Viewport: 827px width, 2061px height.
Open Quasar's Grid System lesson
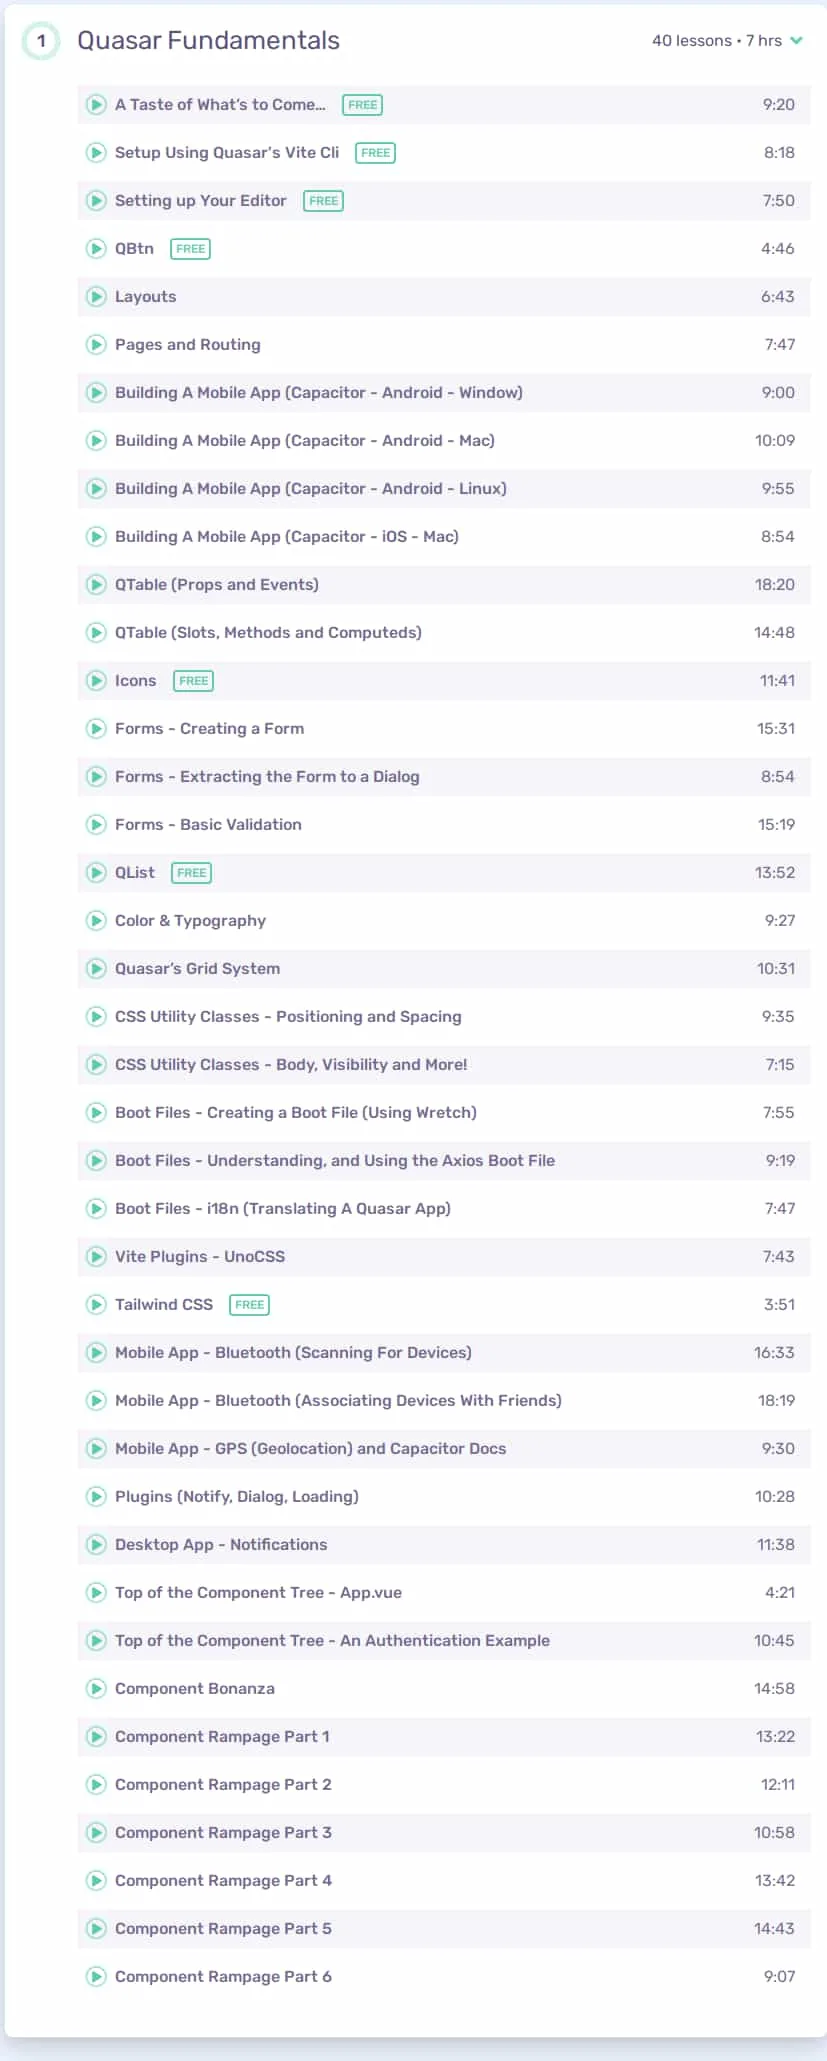click(444, 969)
